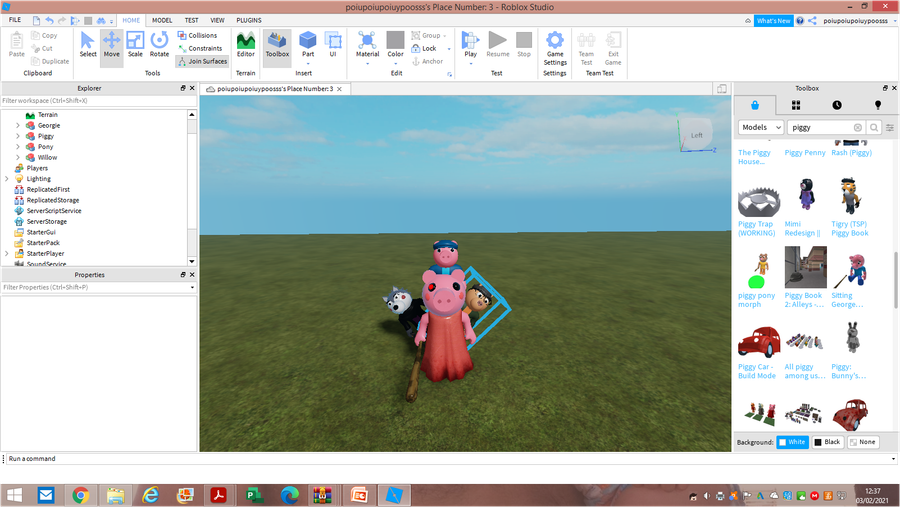The width and height of the screenshot is (900, 507).
Task: Open the FILE menu
Action: (15, 20)
